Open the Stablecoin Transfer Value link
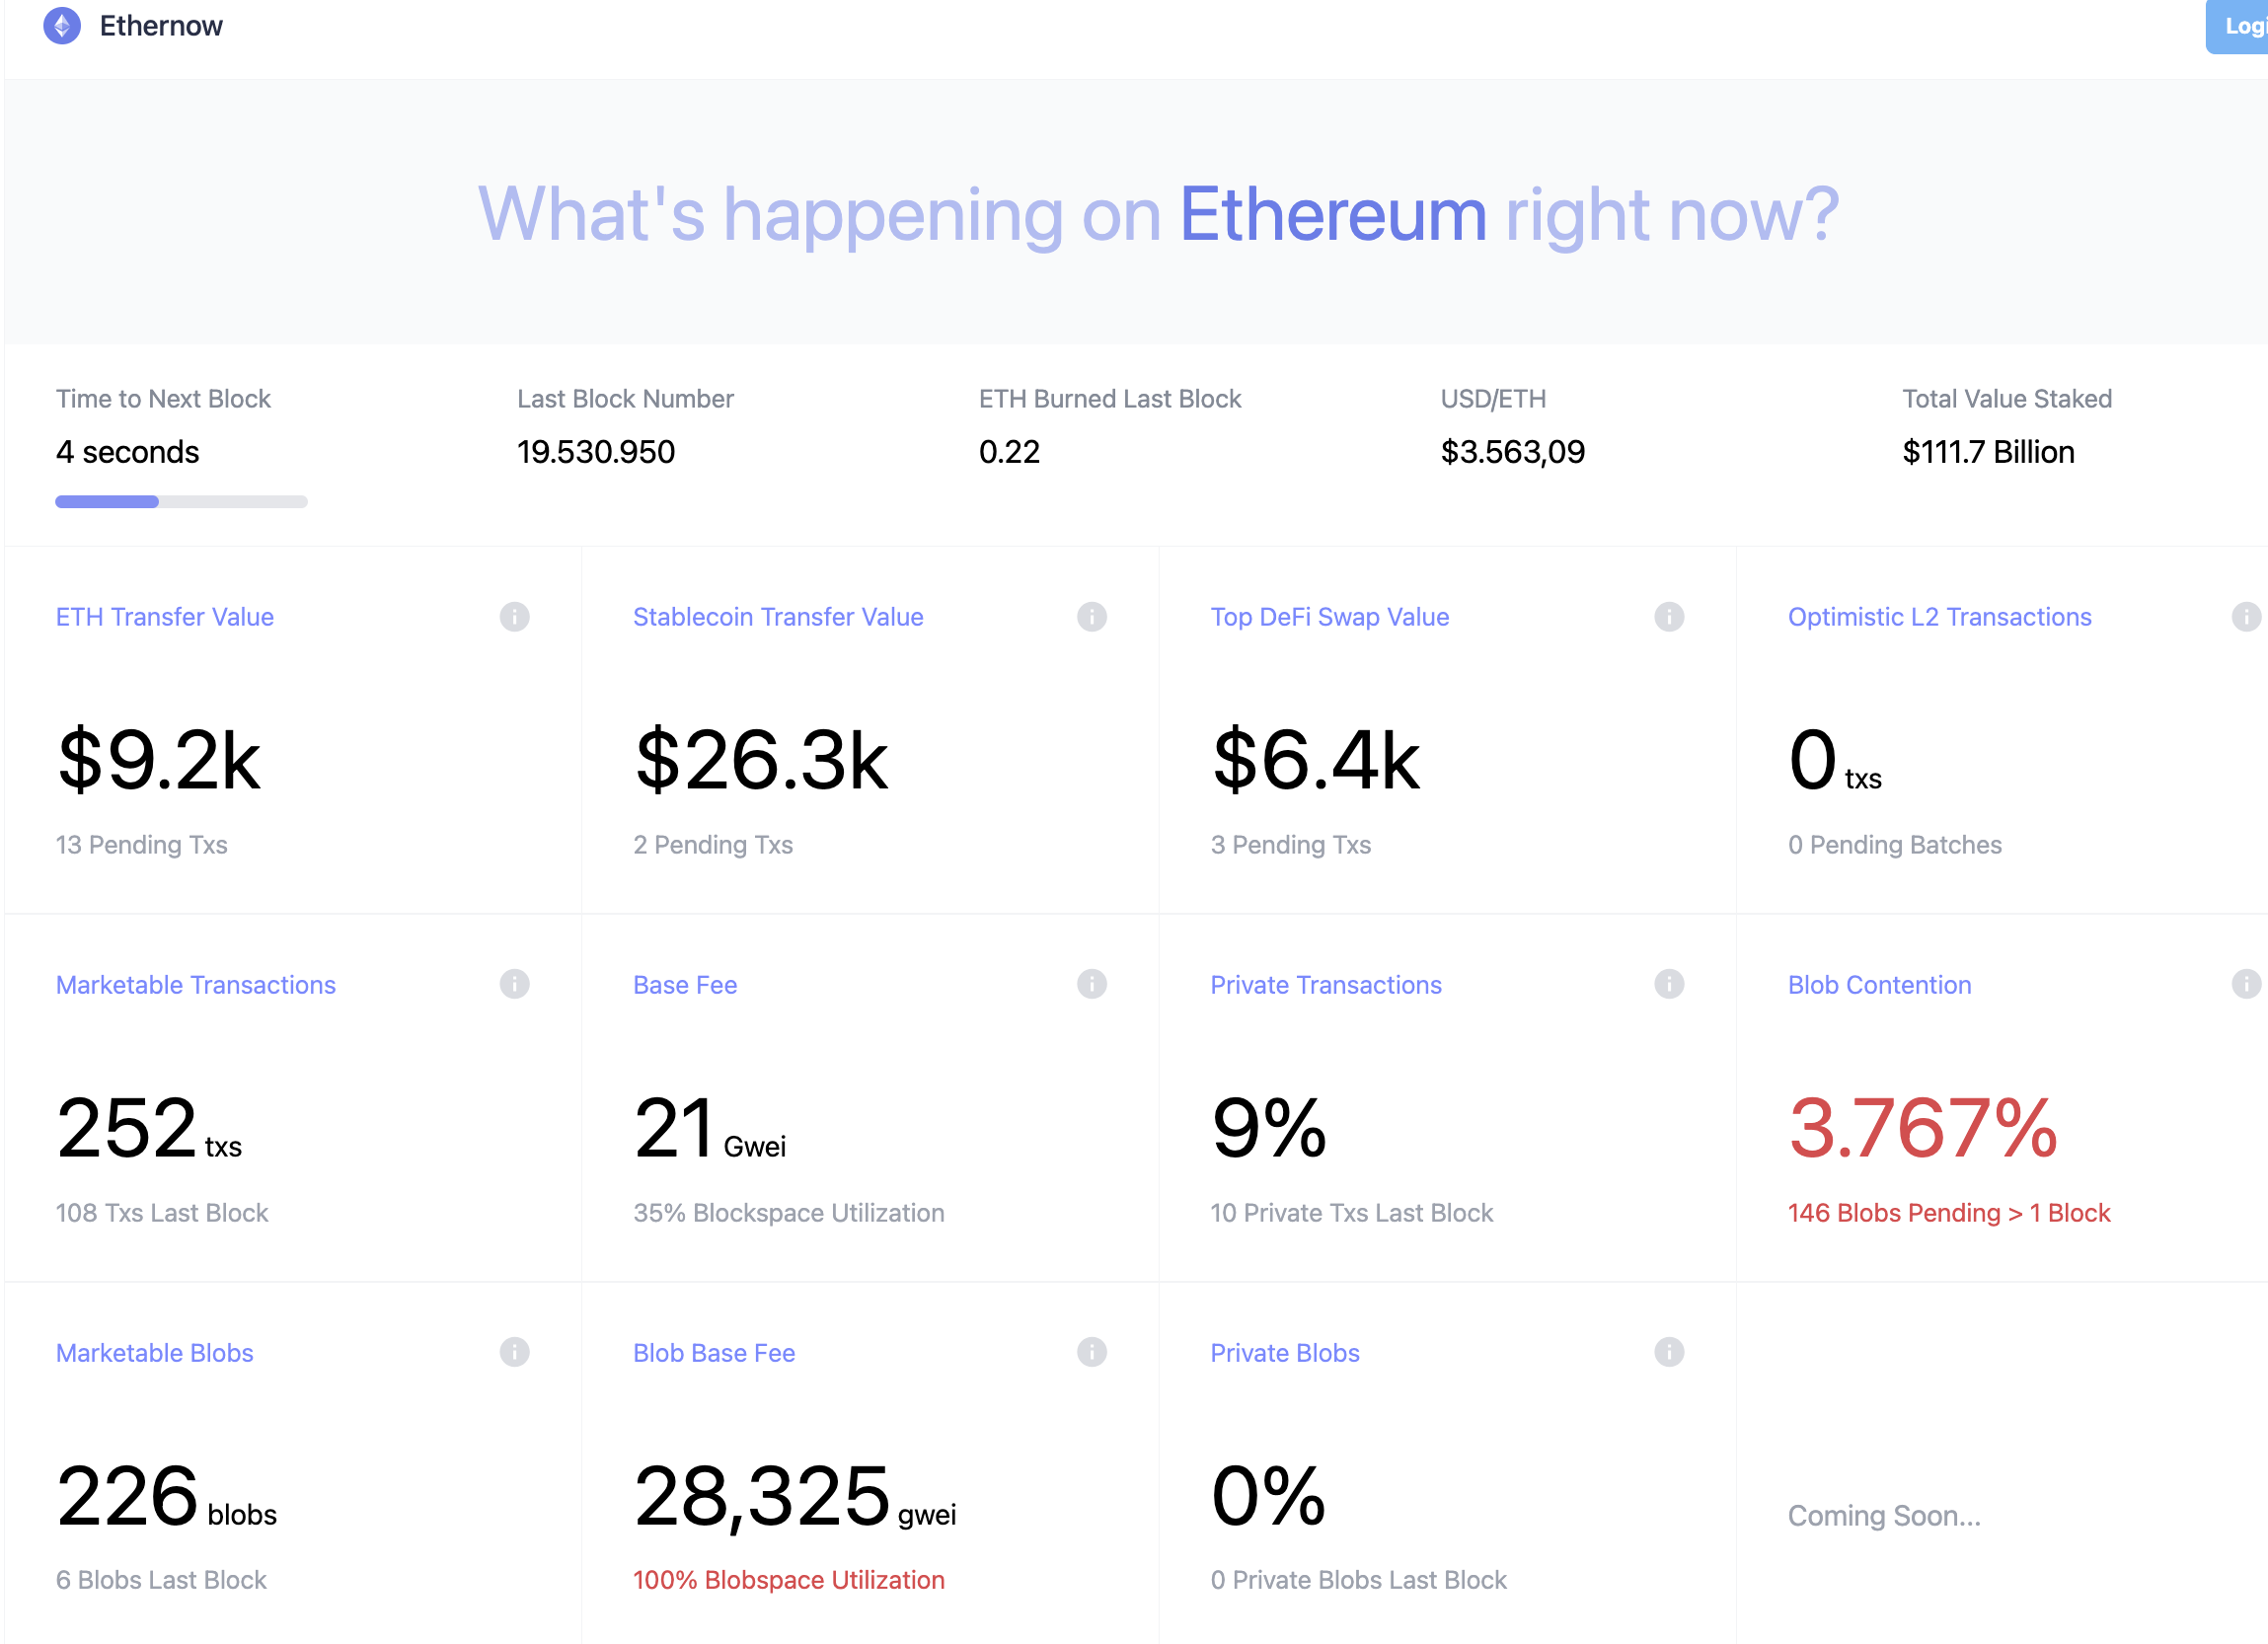 pyautogui.click(x=778, y=617)
